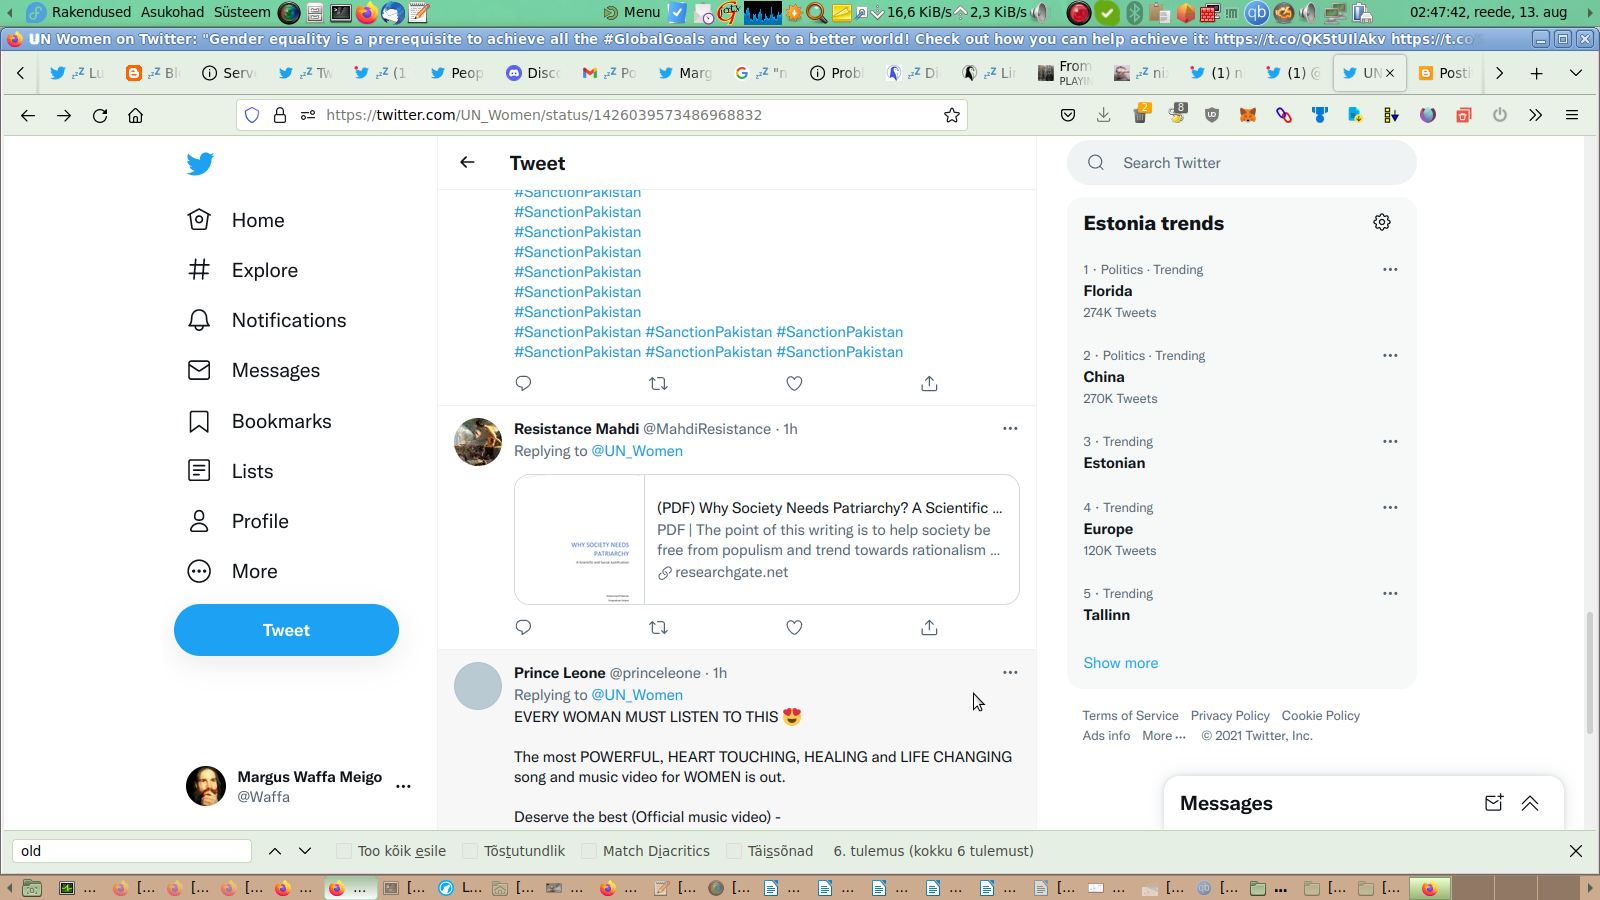This screenshot has width=1600, height=900.
Task: Like Resistance Mahdi's tweet
Action: (x=794, y=627)
